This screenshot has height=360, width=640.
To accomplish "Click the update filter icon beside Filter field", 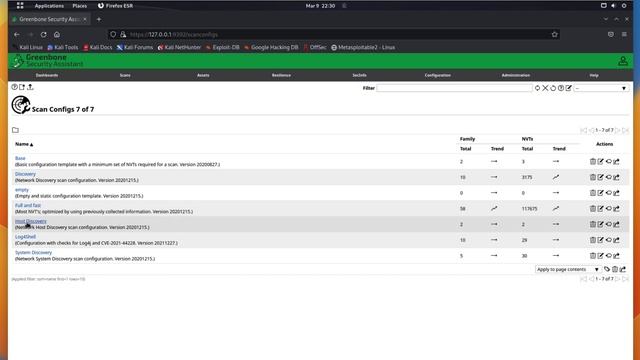I will click(x=537, y=88).
